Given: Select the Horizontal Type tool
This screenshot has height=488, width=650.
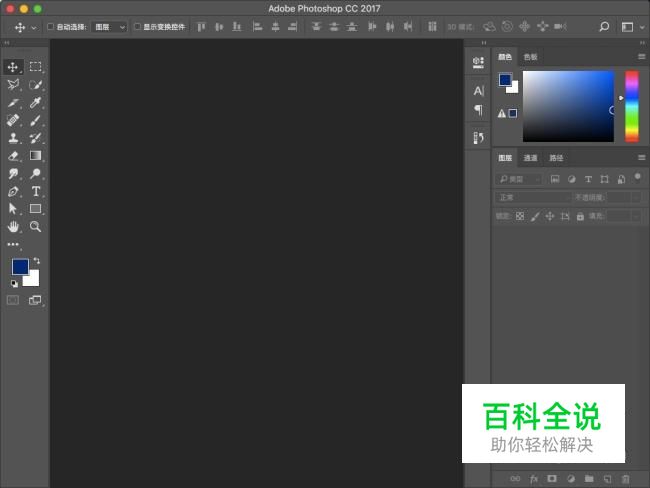Looking at the screenshot, I should [36, 191].
